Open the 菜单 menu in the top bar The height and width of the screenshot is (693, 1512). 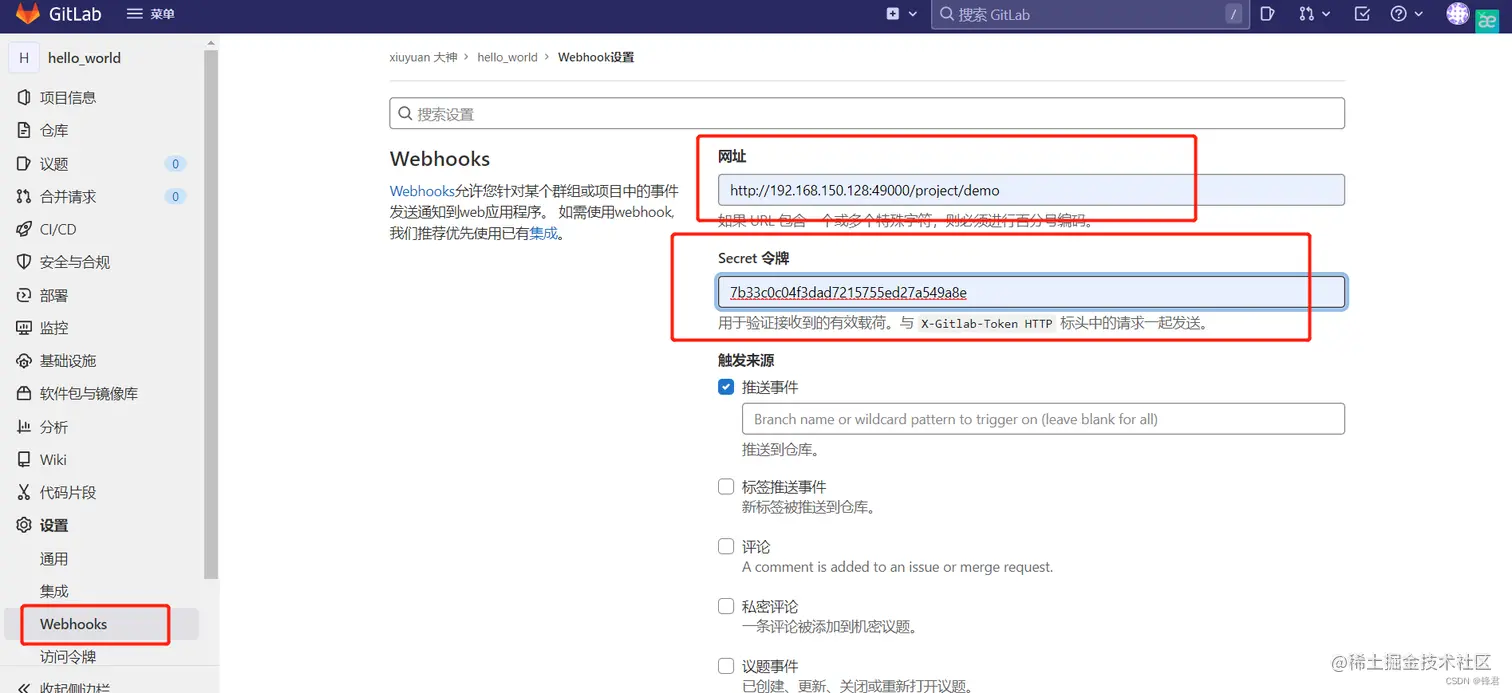coord(151,14)
